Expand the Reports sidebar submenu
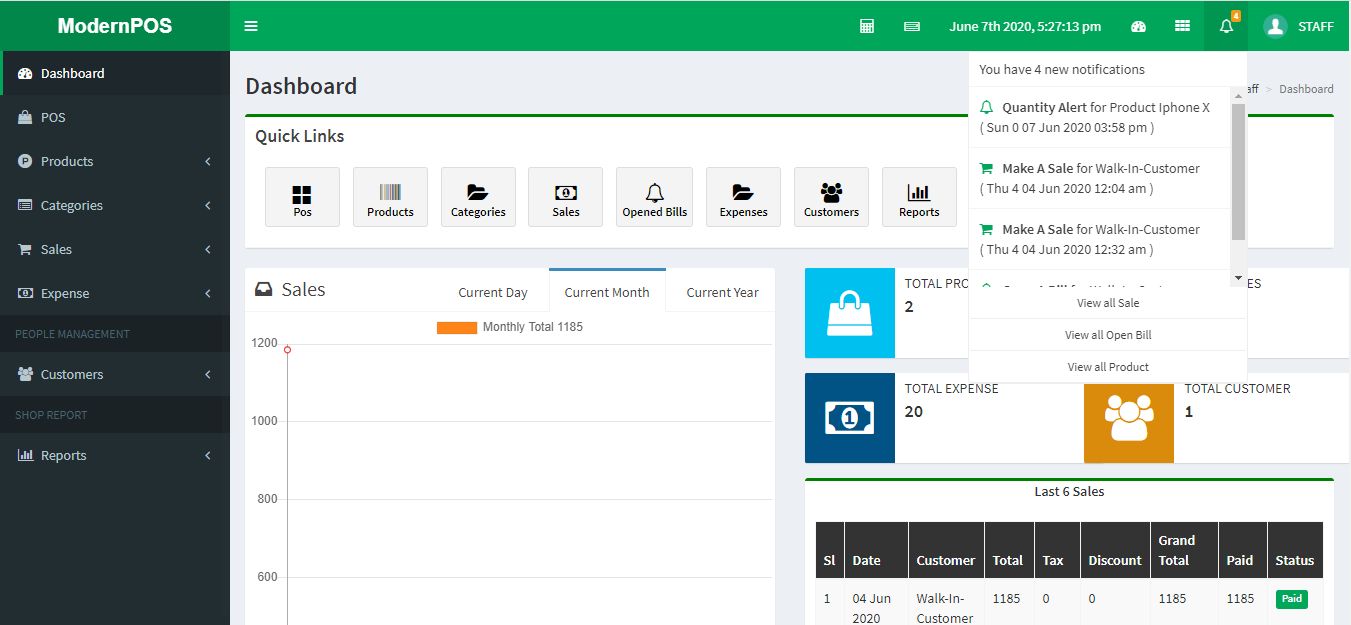Screen dimensions: 1351x625 point(115,455)
